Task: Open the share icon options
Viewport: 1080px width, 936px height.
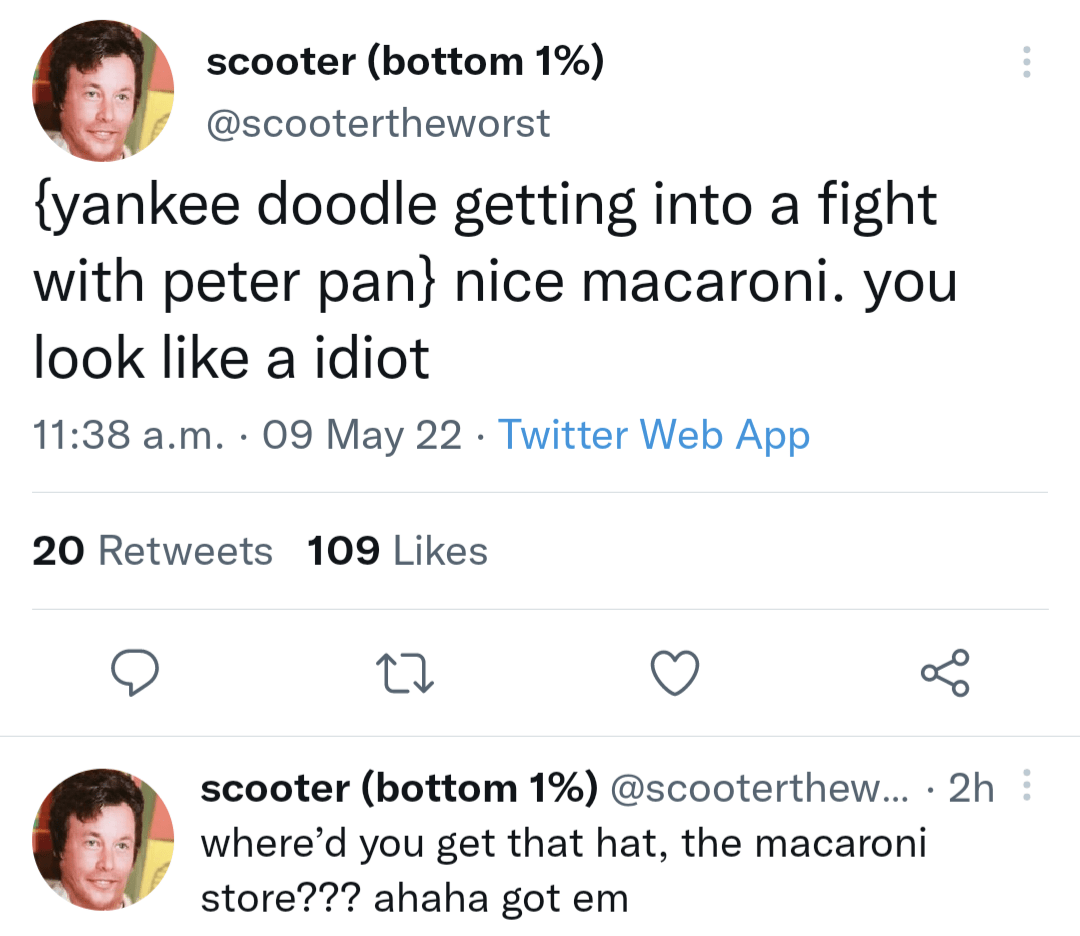Action: coord(945,673)
